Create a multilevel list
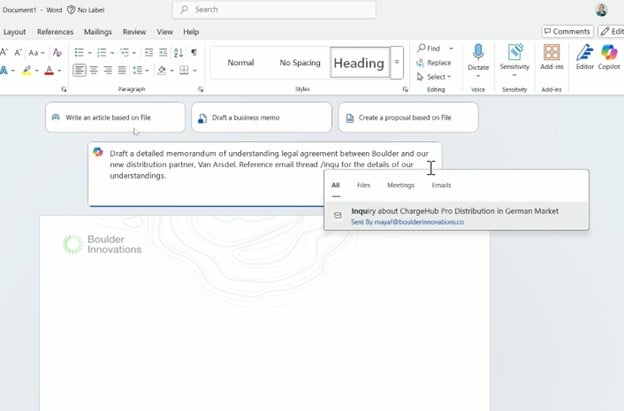The height and width of the screenshot is (411, 624). [x=125, y=53]
